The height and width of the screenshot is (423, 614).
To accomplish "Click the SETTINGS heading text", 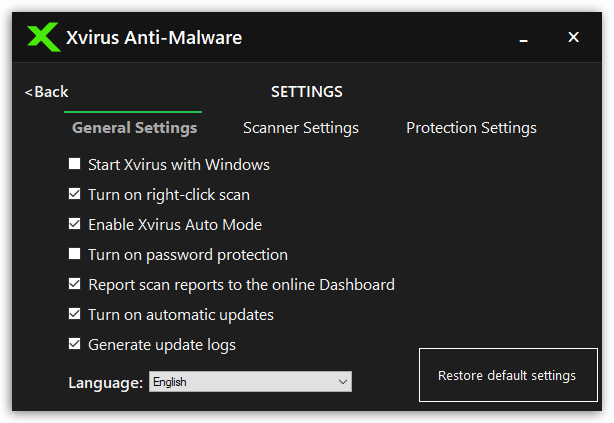I will pos(307,92).
